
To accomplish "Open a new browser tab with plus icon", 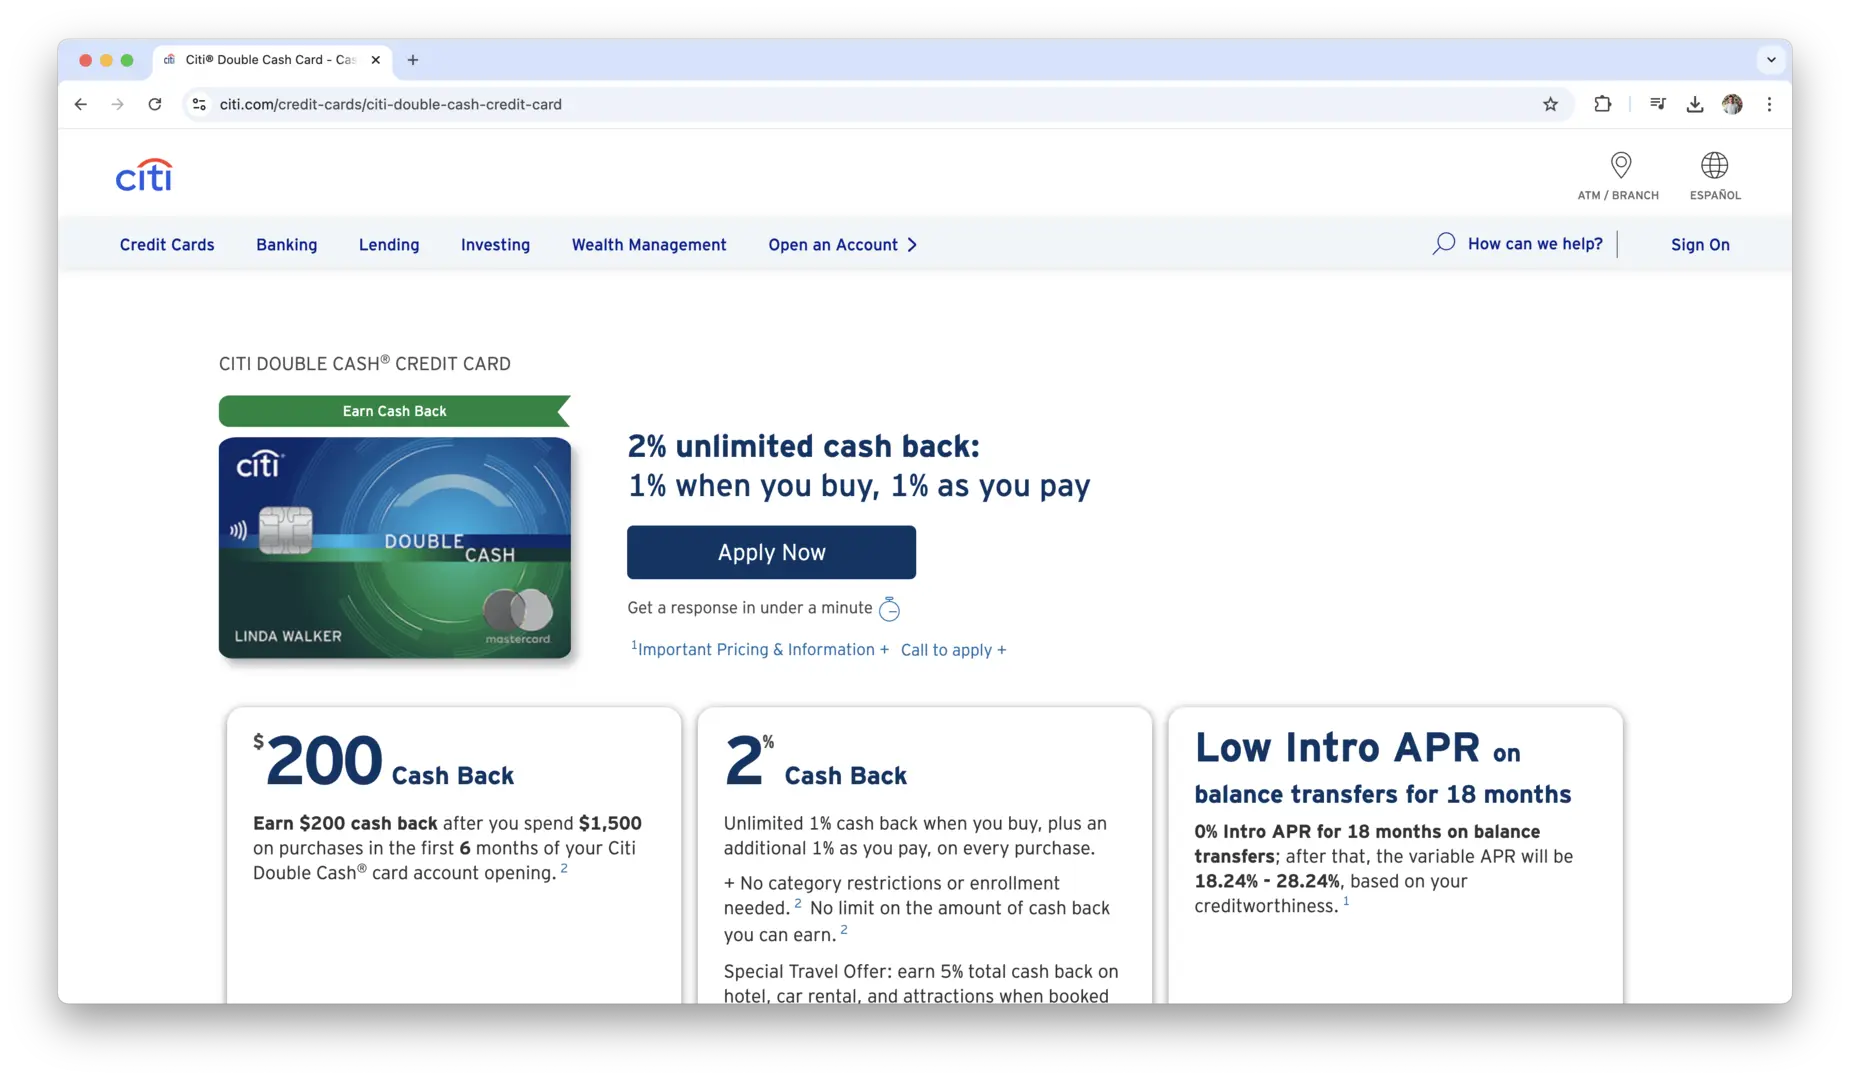I will (x=413, y=60).
